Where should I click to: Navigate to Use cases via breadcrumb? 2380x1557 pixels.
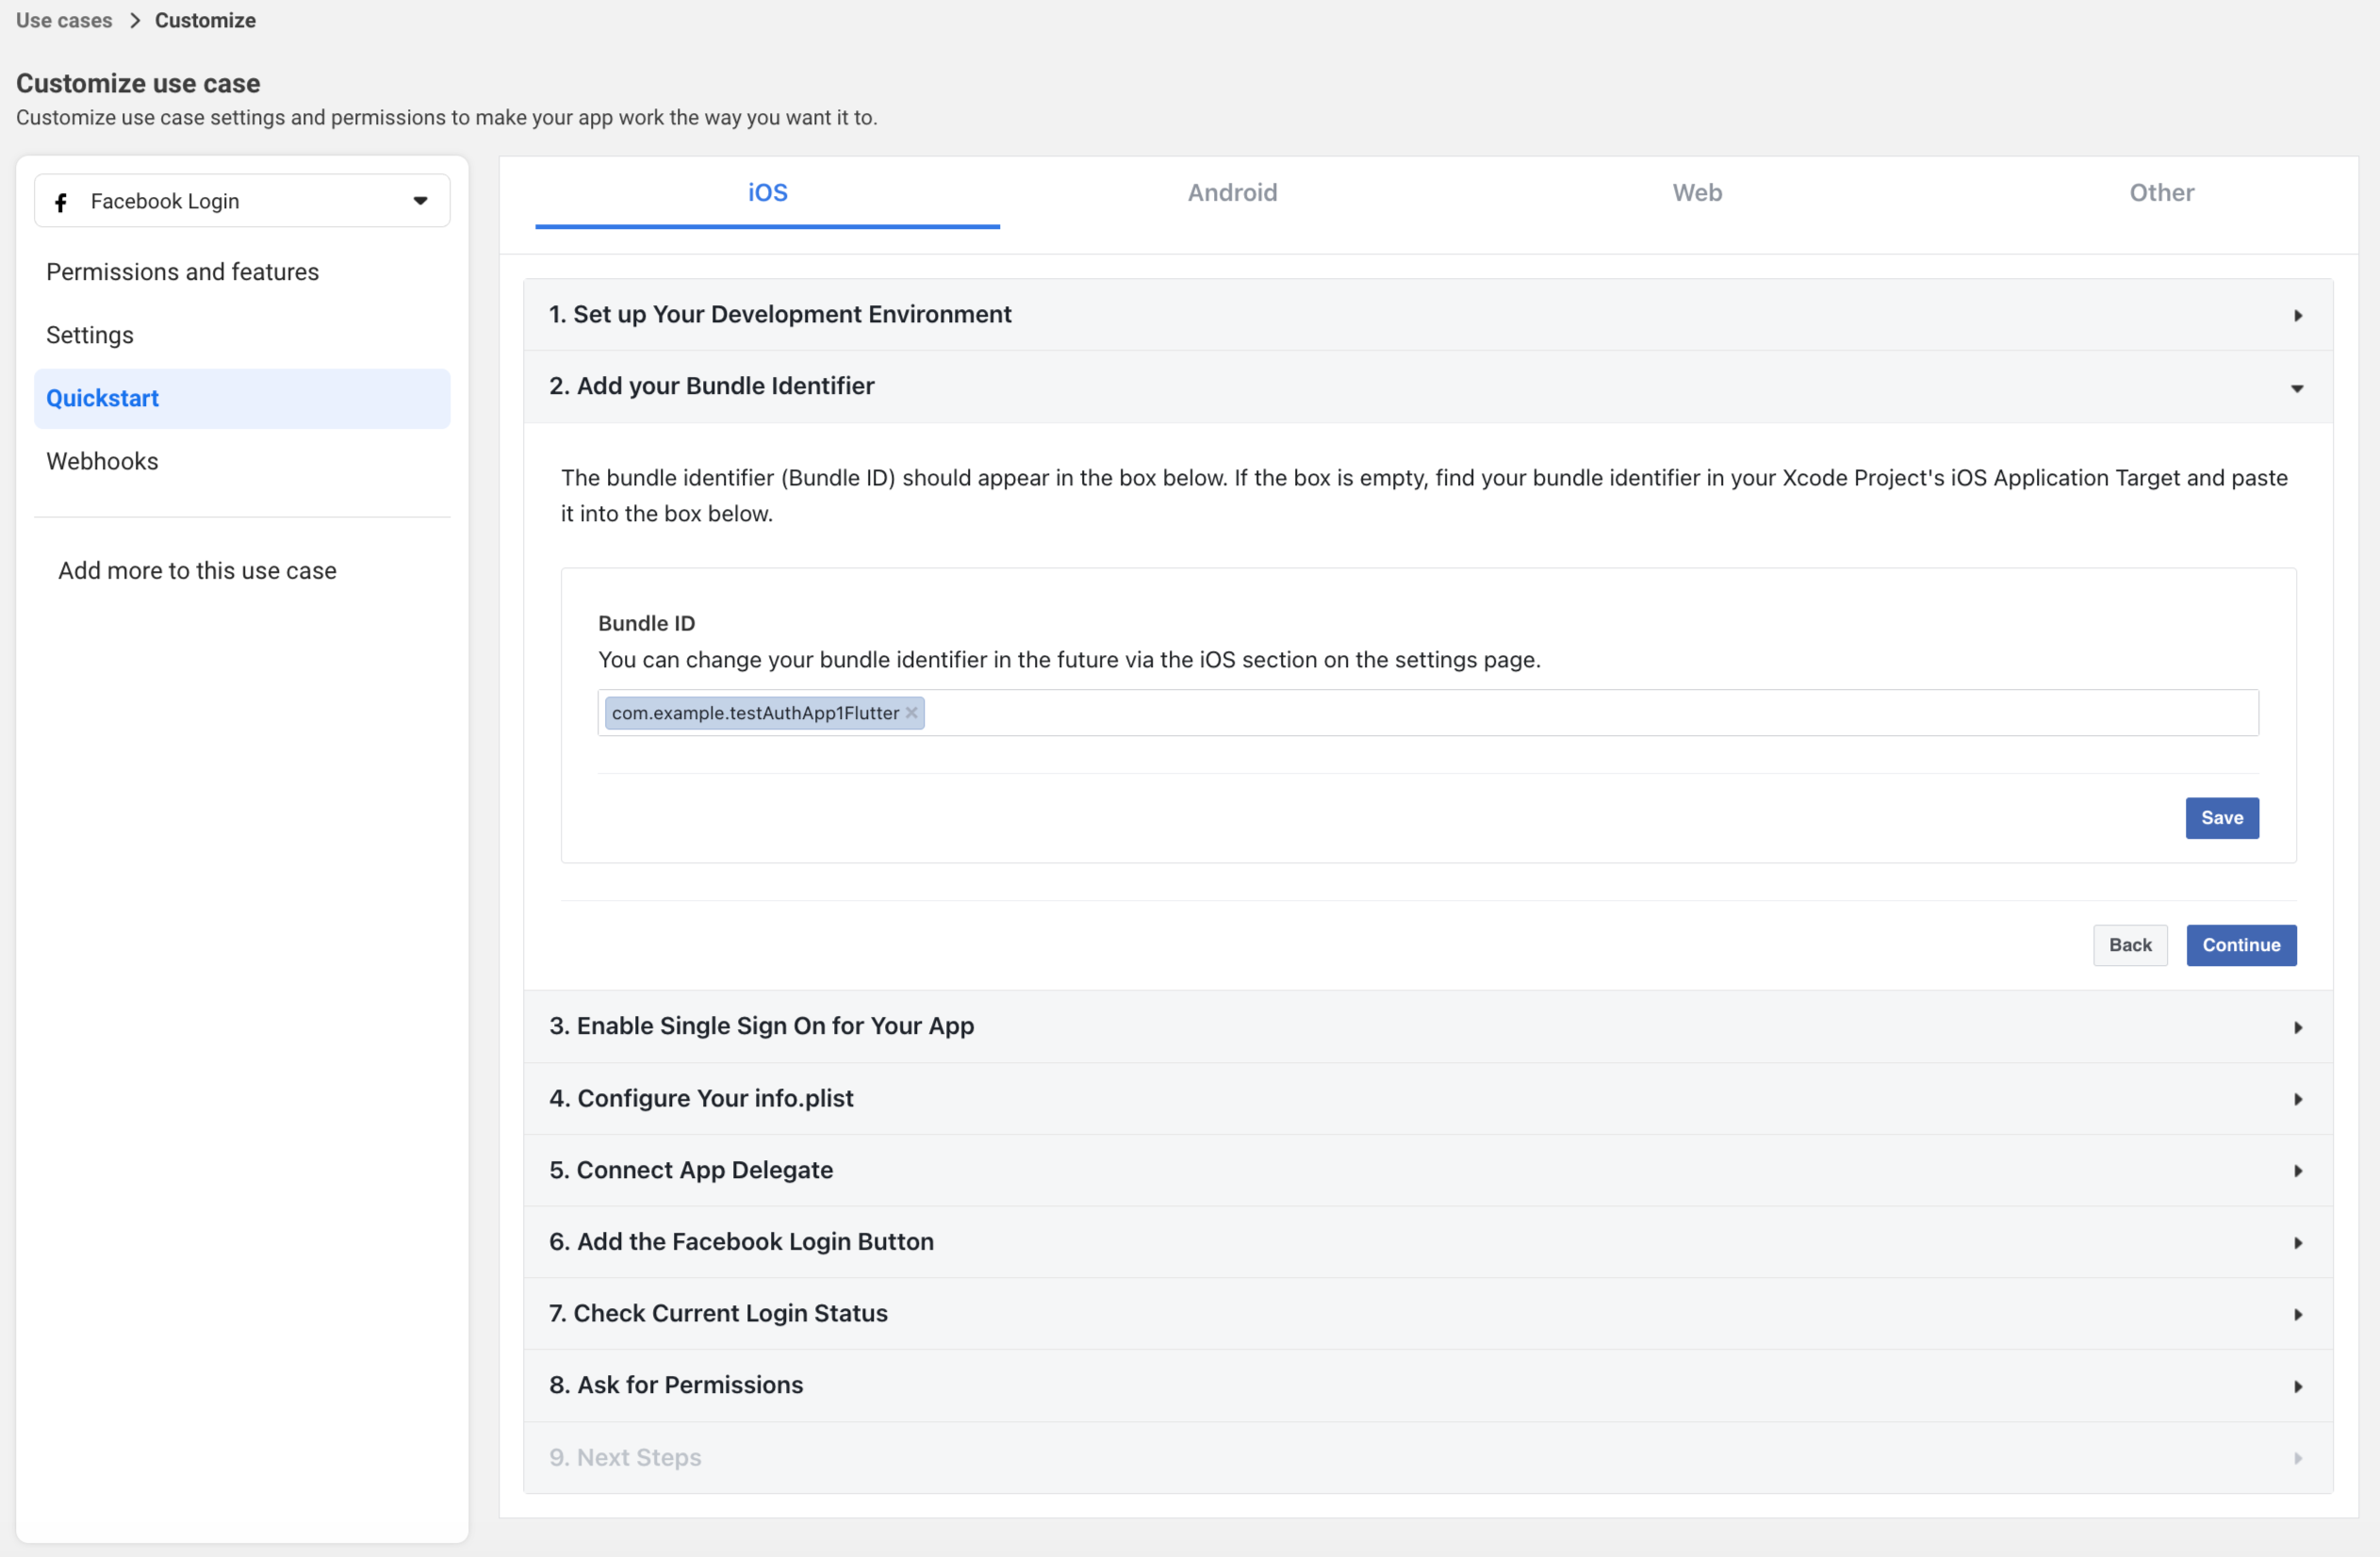[x=63, y=20]
